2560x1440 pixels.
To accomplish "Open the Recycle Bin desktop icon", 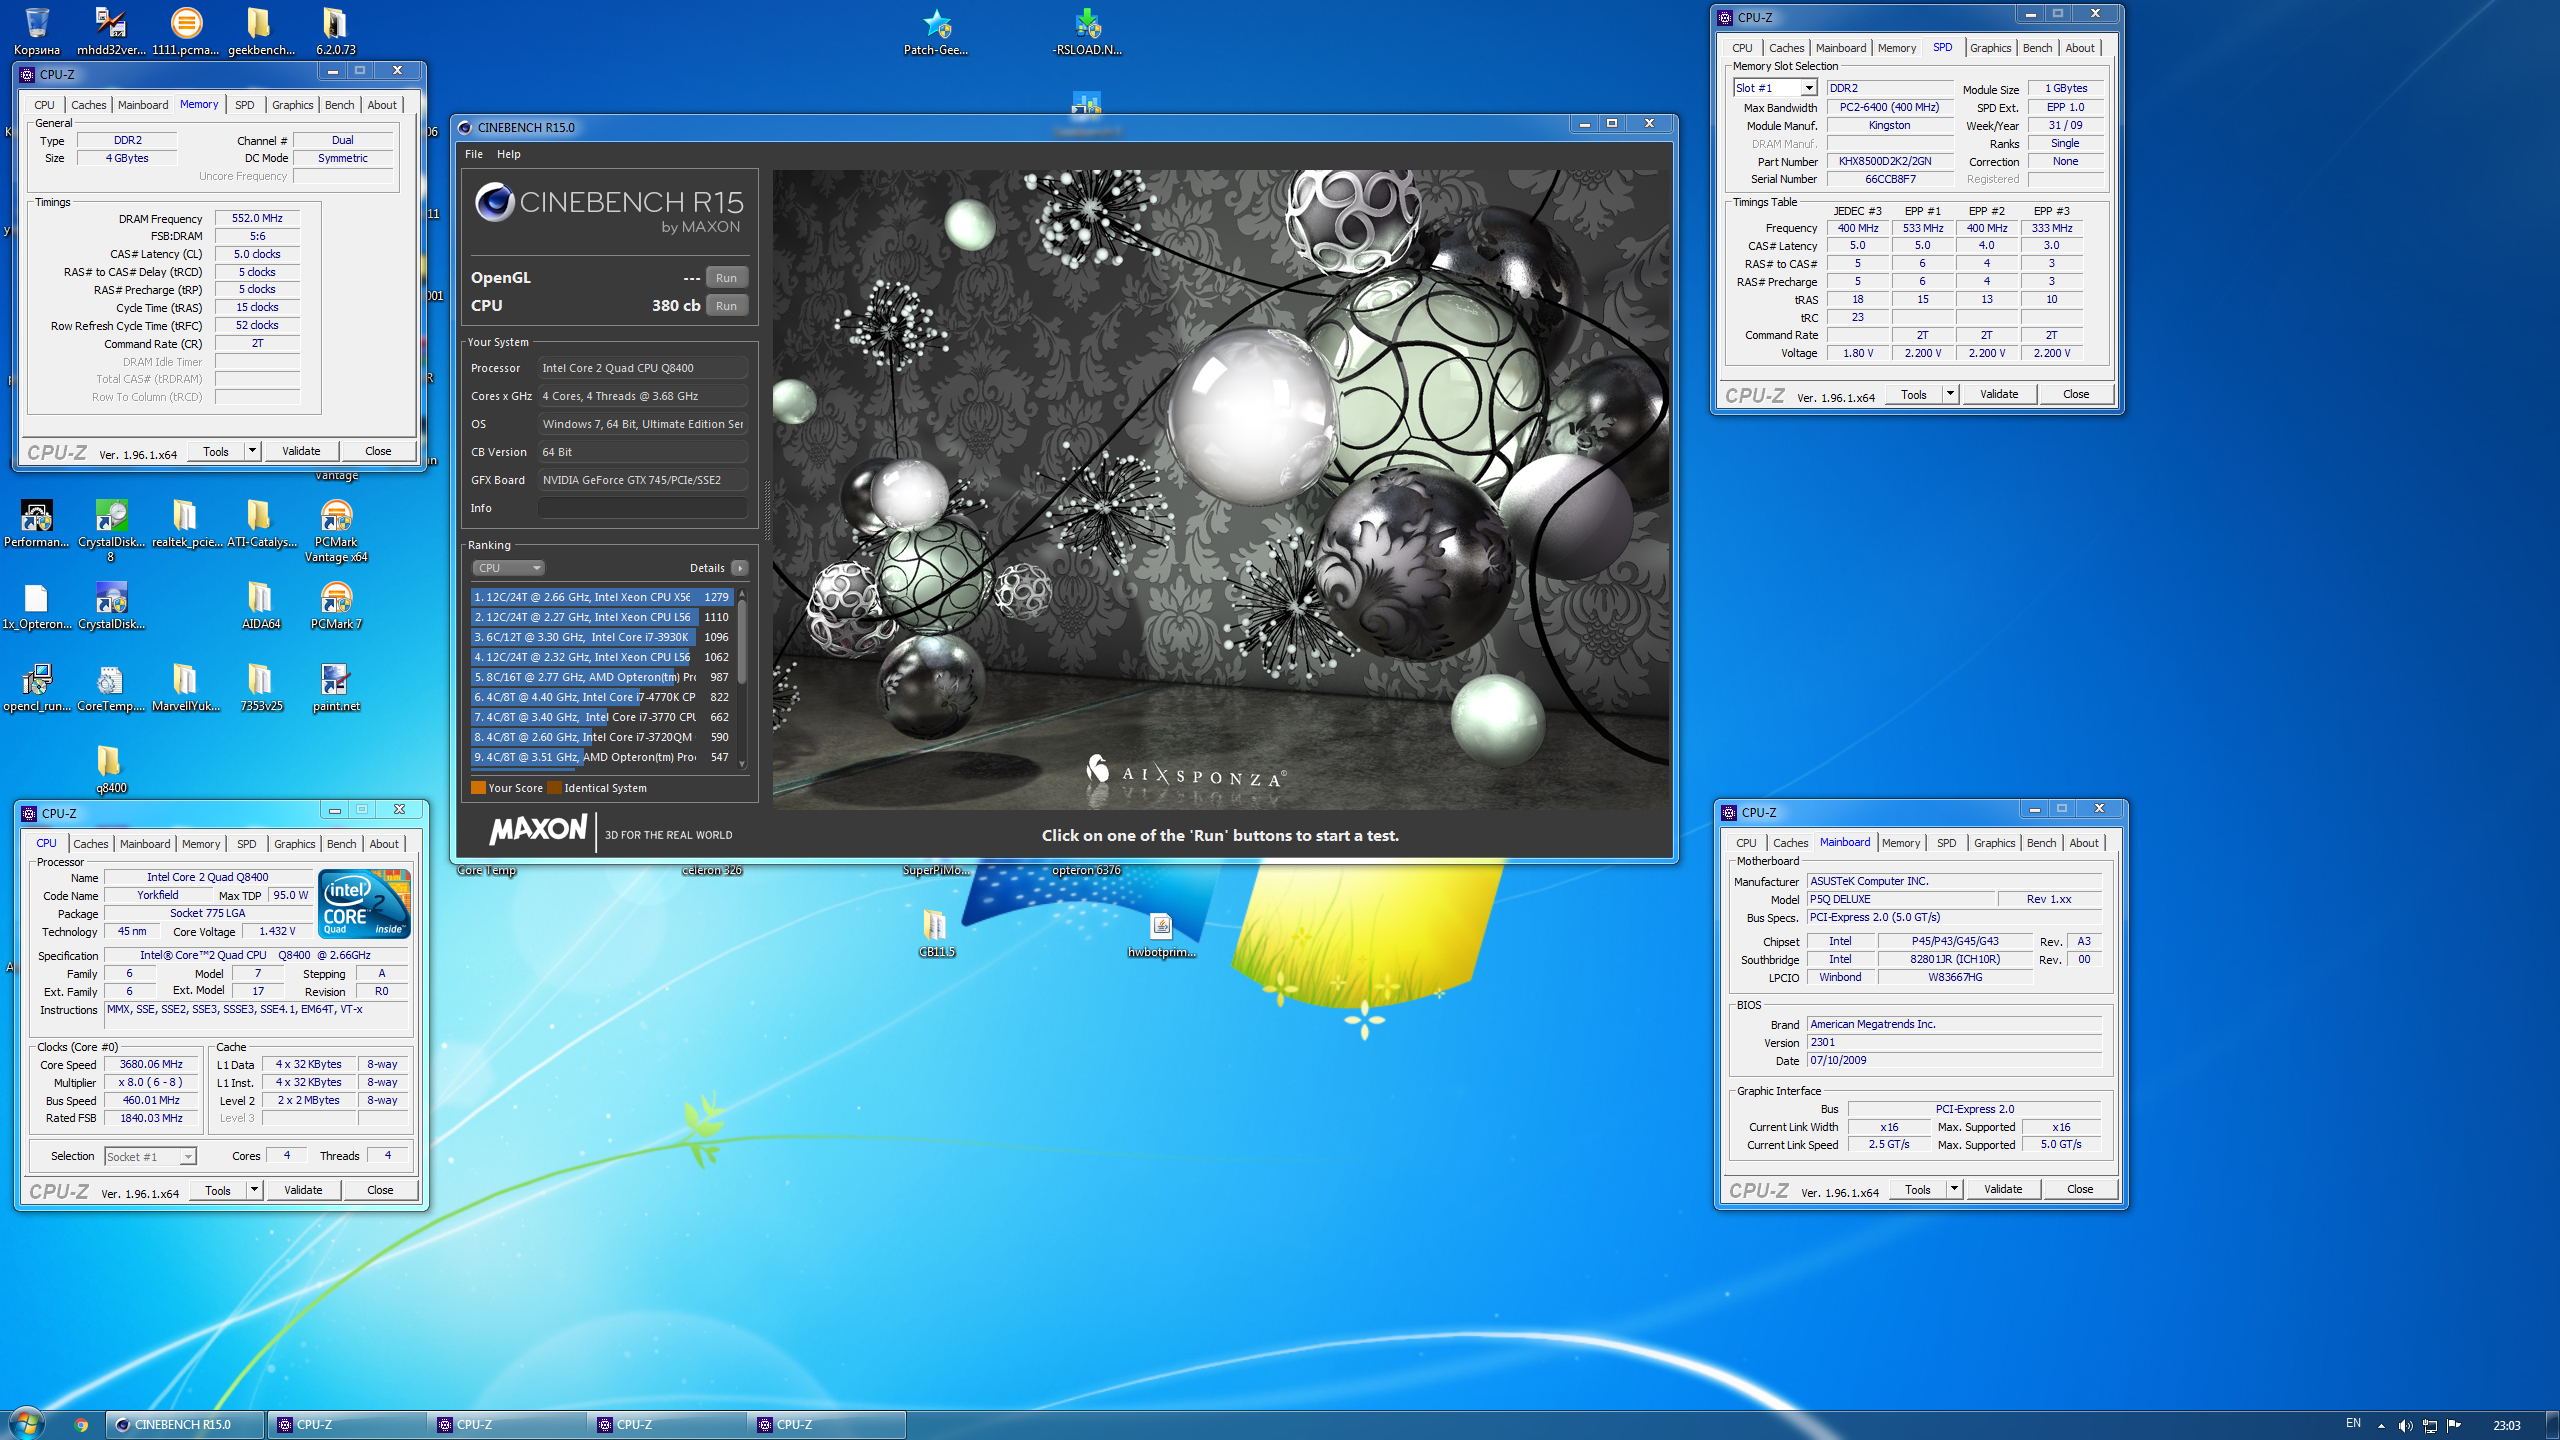I will click(37, 31).
